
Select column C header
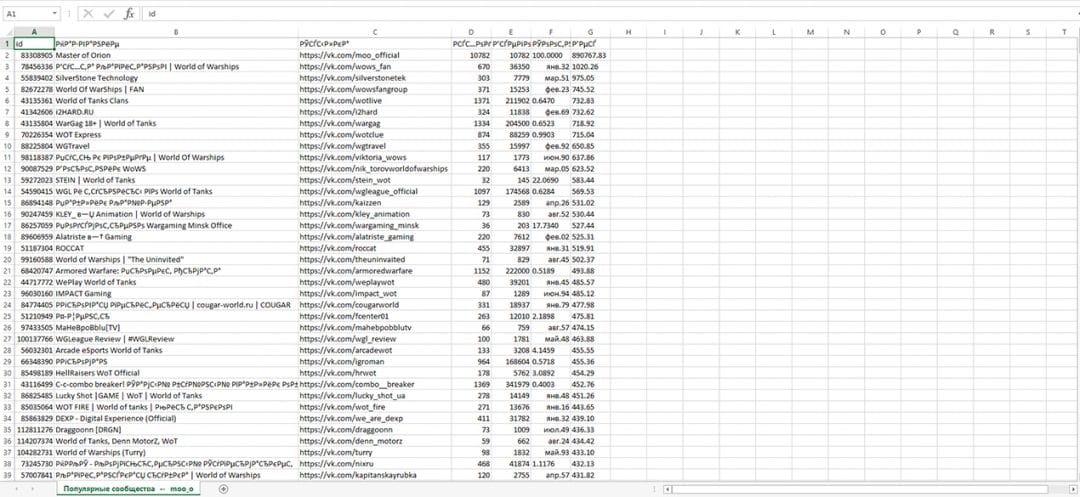point(375,32)
